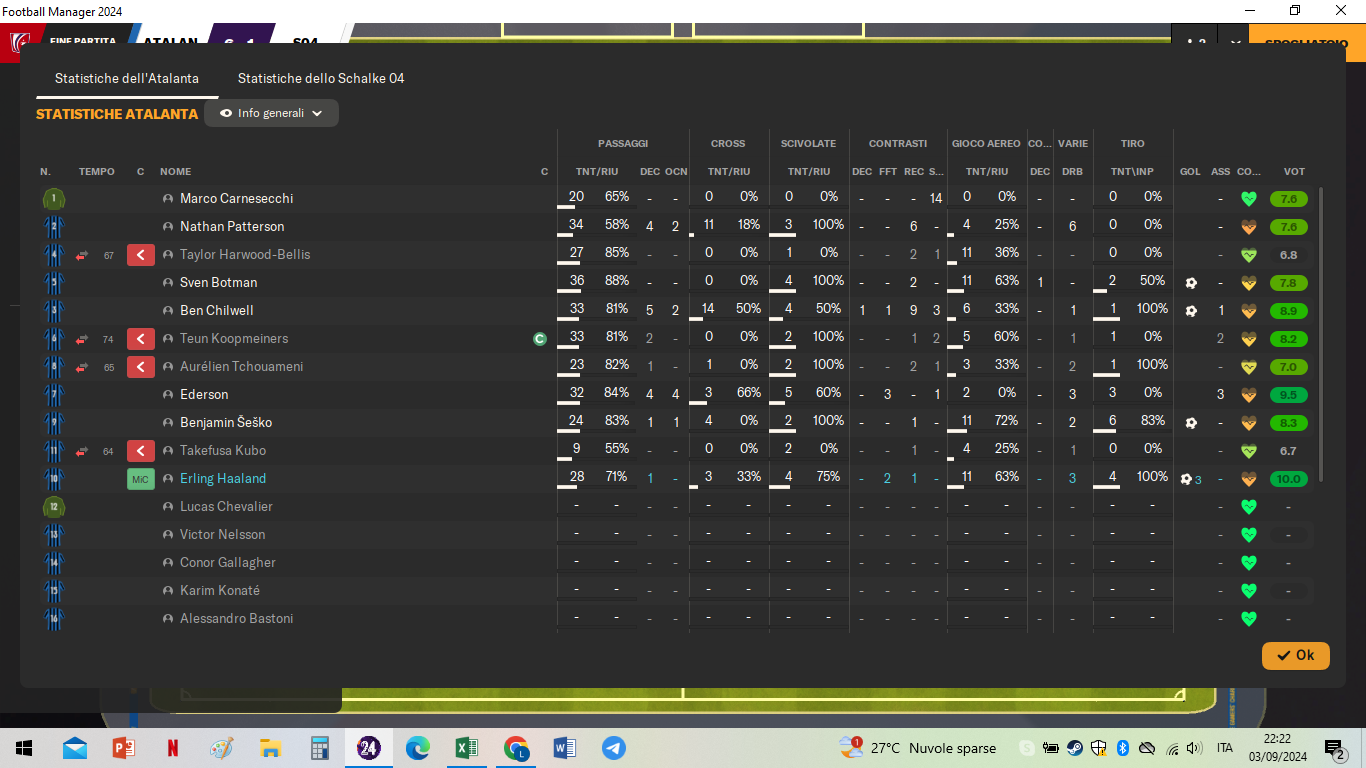This screenshot has height=768, width=1366.
Task: Open Alessandro Bastoni's player name link
Action: pos(237,618)
